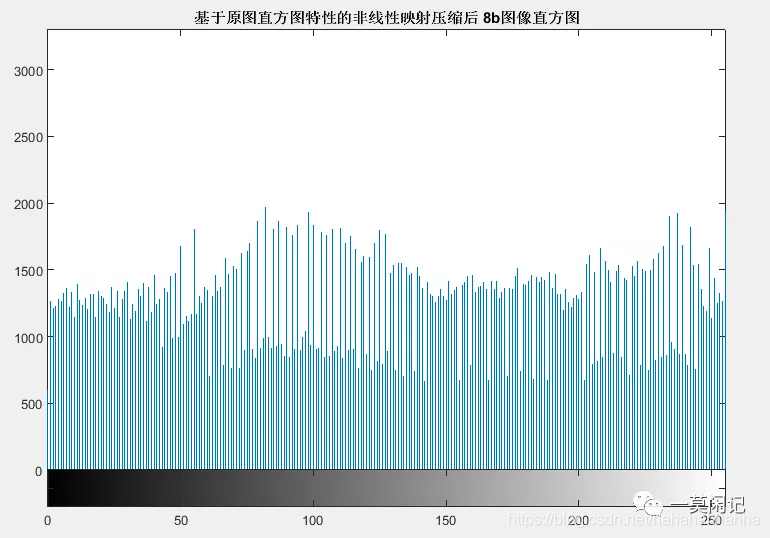Click the y-axis label 3000
The width and height of the screenshot is (770, 538).
click(28, 71)
